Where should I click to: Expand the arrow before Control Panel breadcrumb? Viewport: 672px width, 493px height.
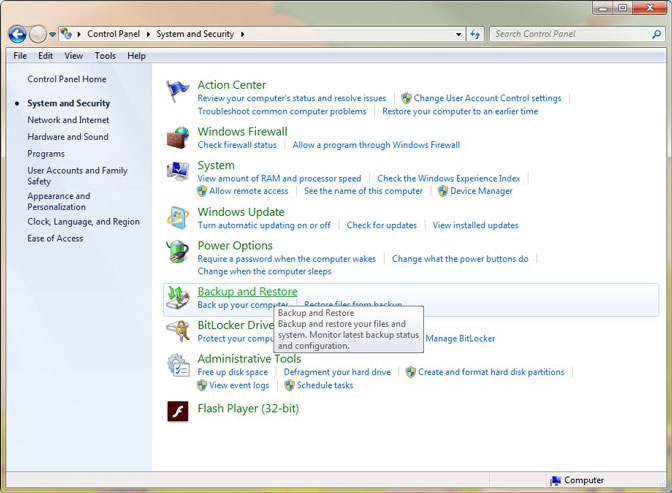[79, 34]
